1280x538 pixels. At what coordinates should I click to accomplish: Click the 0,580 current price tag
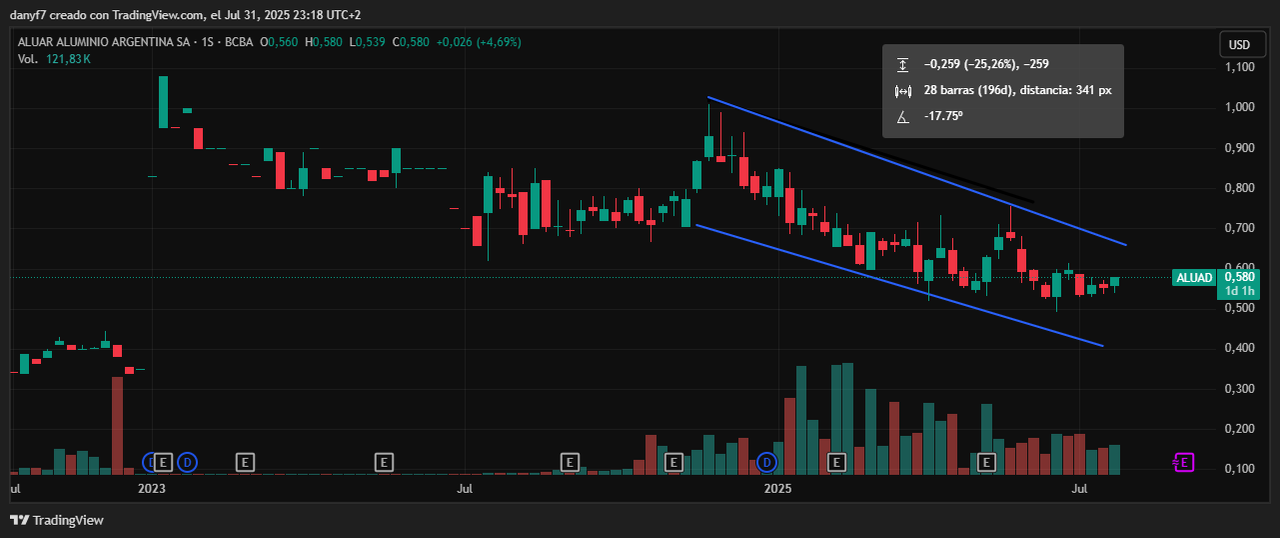tap(1239, 277)
